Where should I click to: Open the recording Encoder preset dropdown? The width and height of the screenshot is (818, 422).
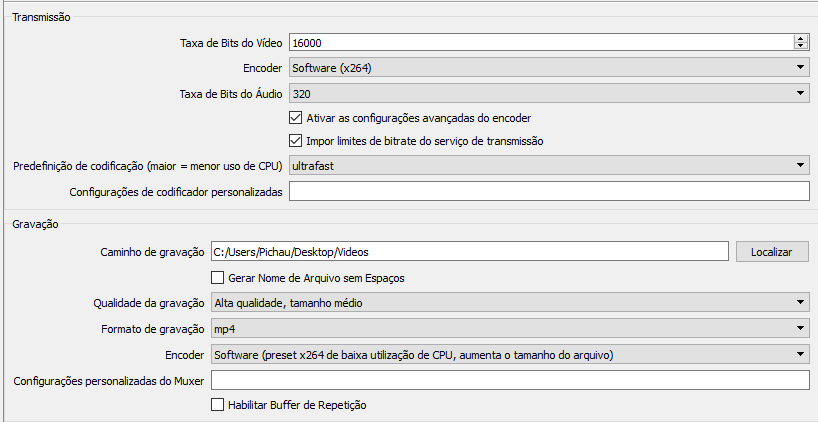point(510,355)
